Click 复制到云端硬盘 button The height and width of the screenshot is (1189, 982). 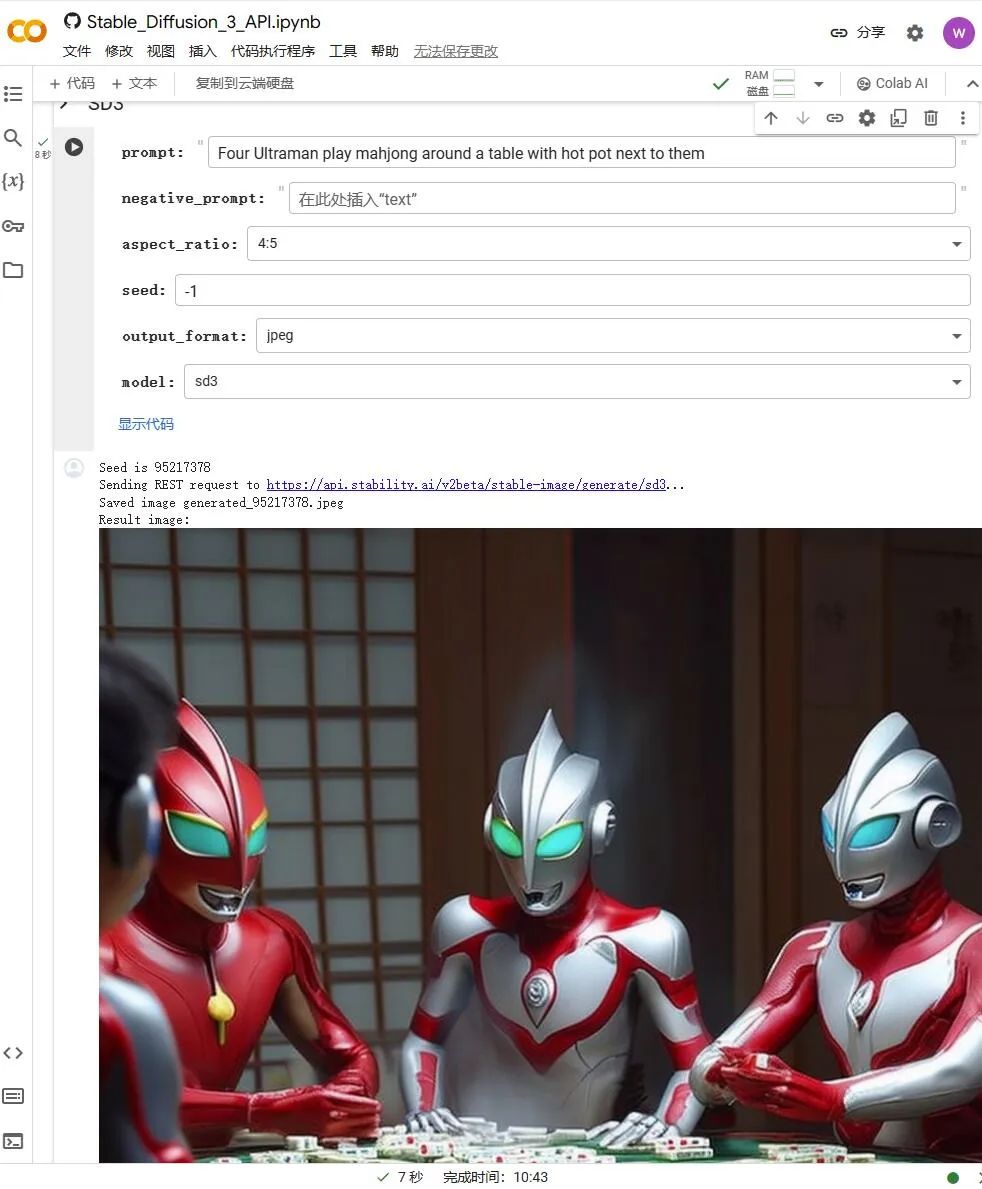click(244, 83)
